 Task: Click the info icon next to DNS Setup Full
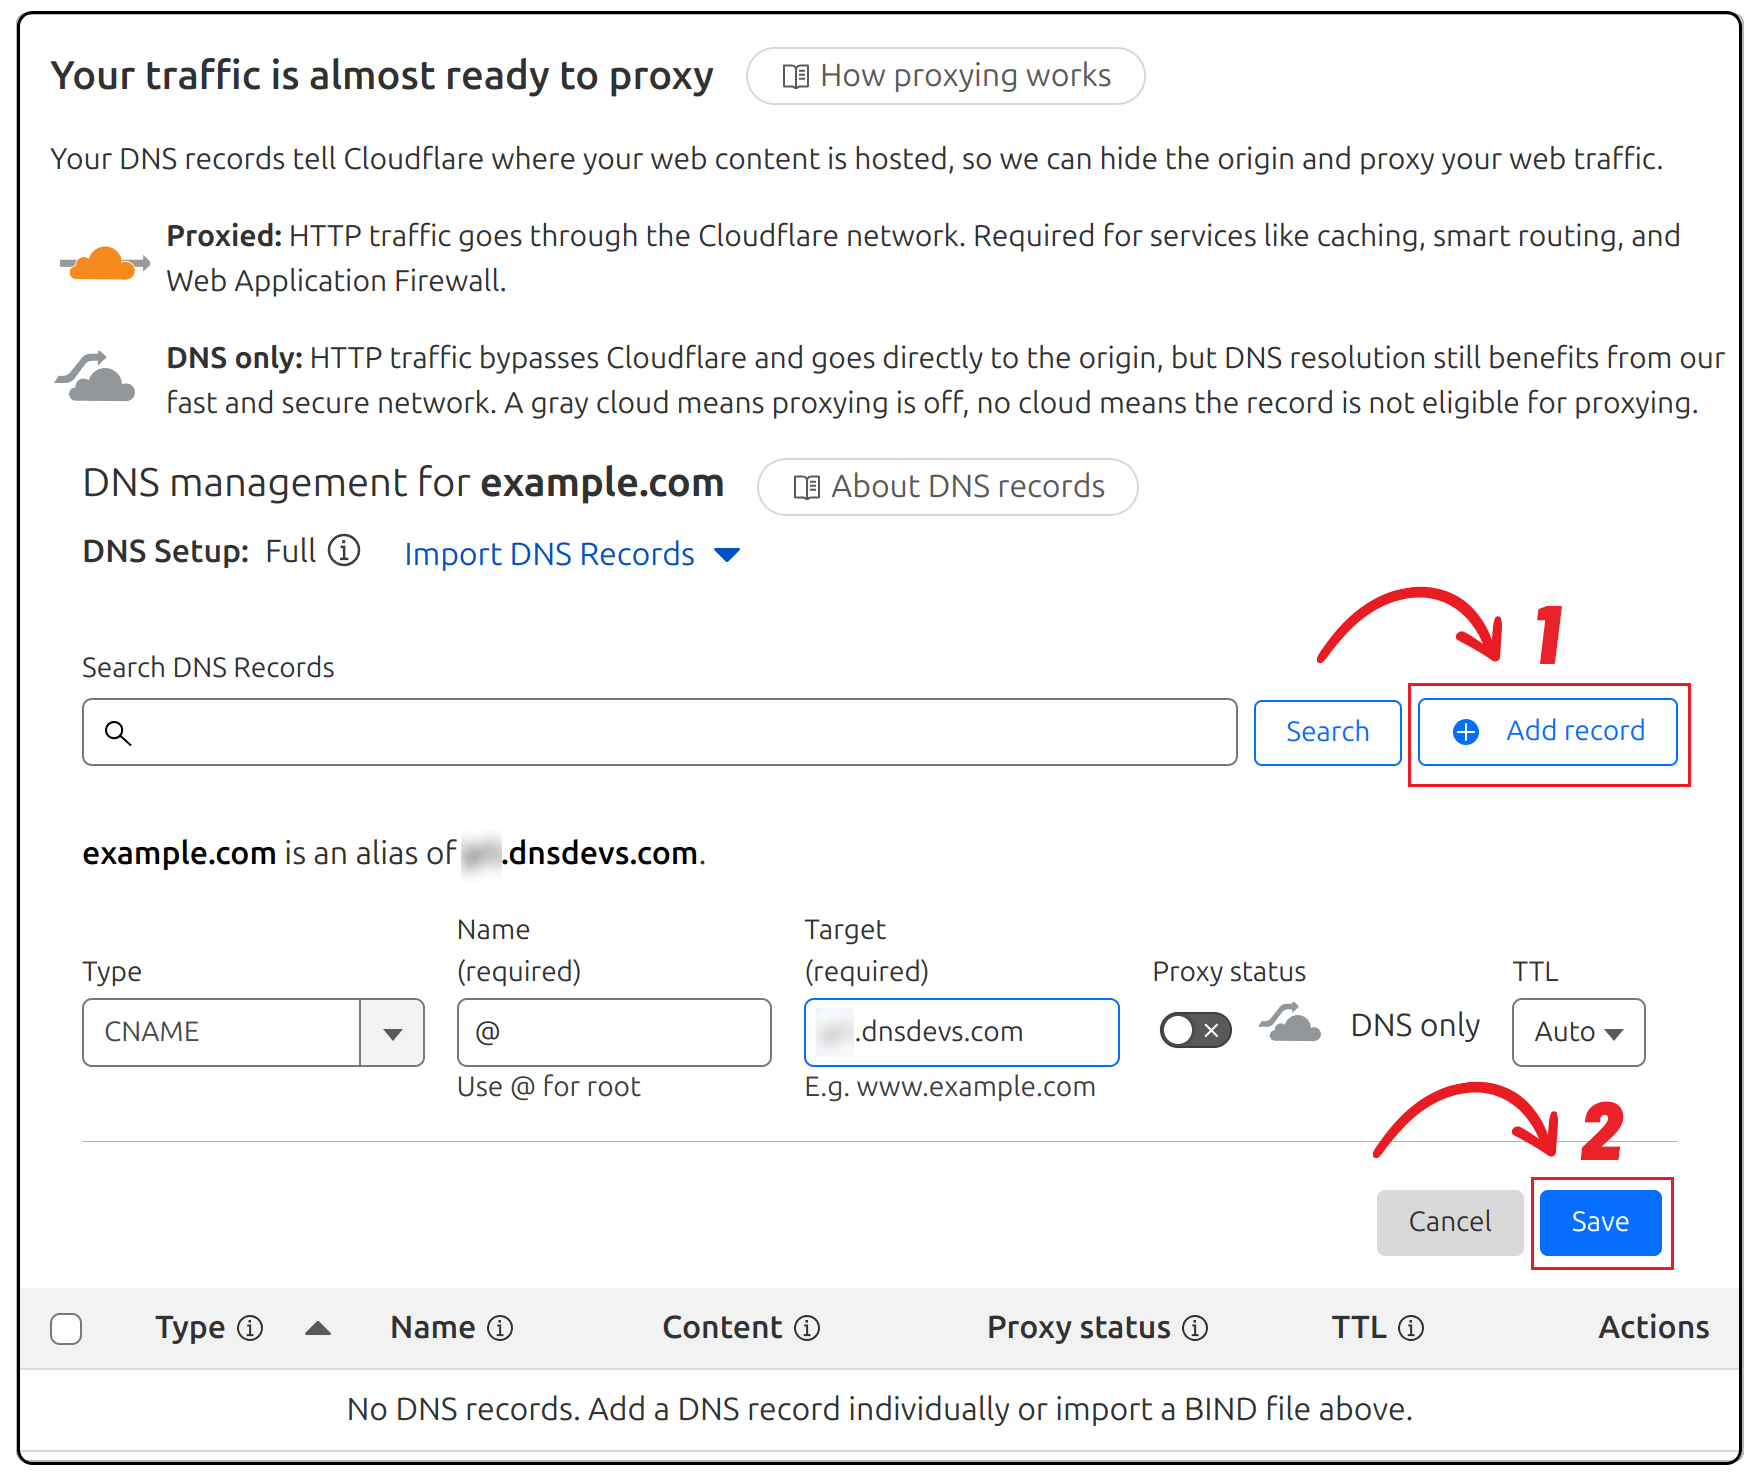344,551
